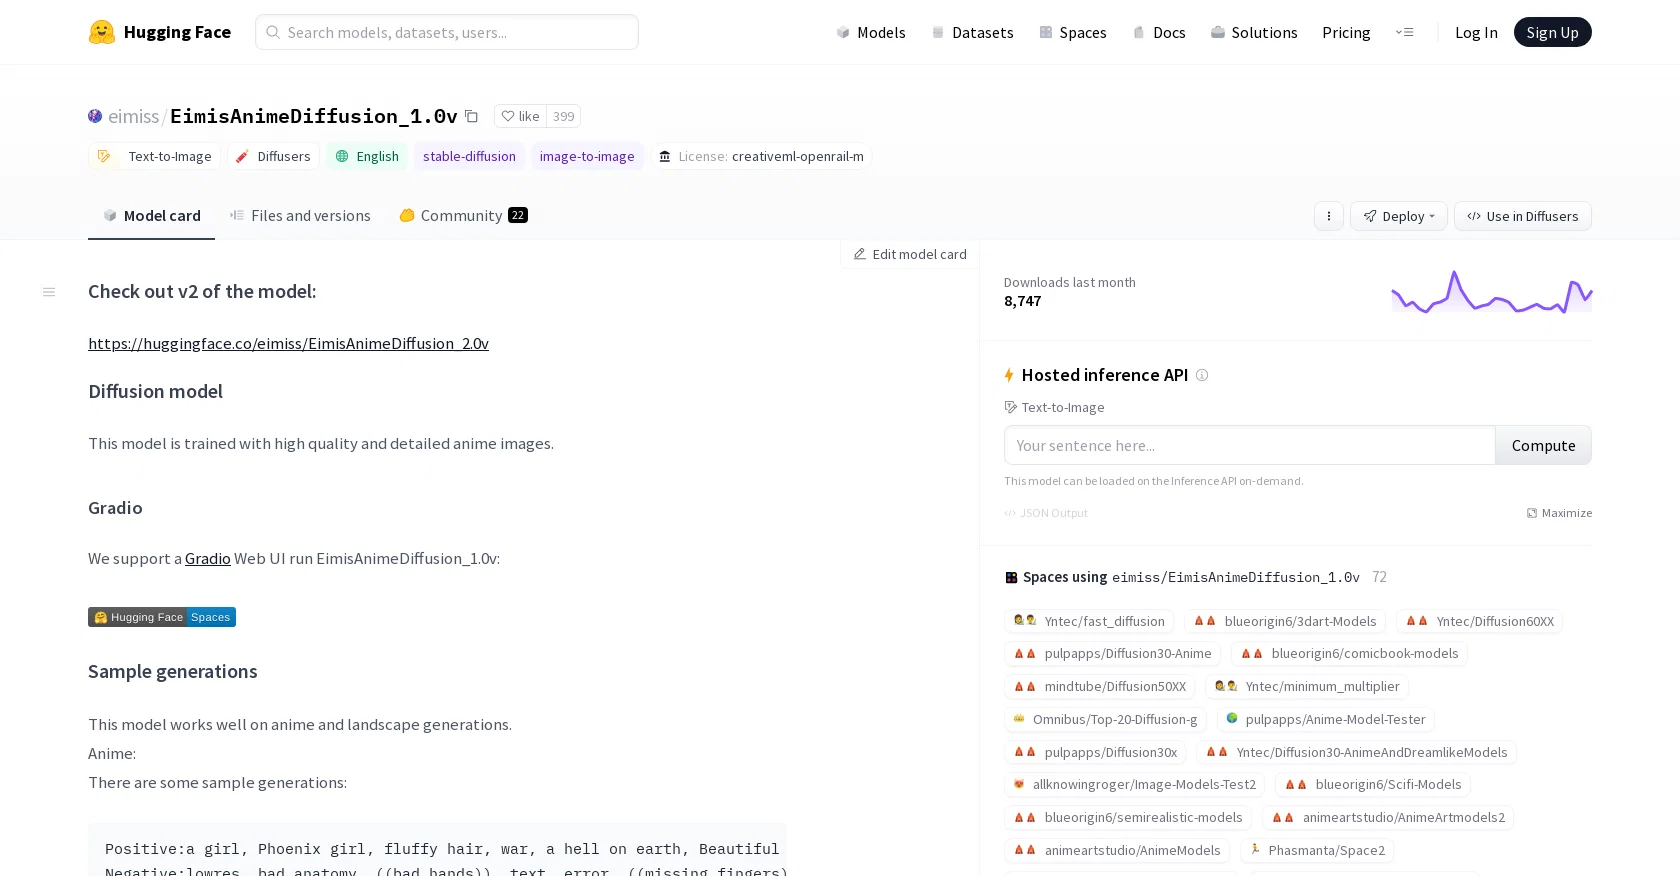
Task: Click the Maximize widget icon
Action: pos(1559,513)
